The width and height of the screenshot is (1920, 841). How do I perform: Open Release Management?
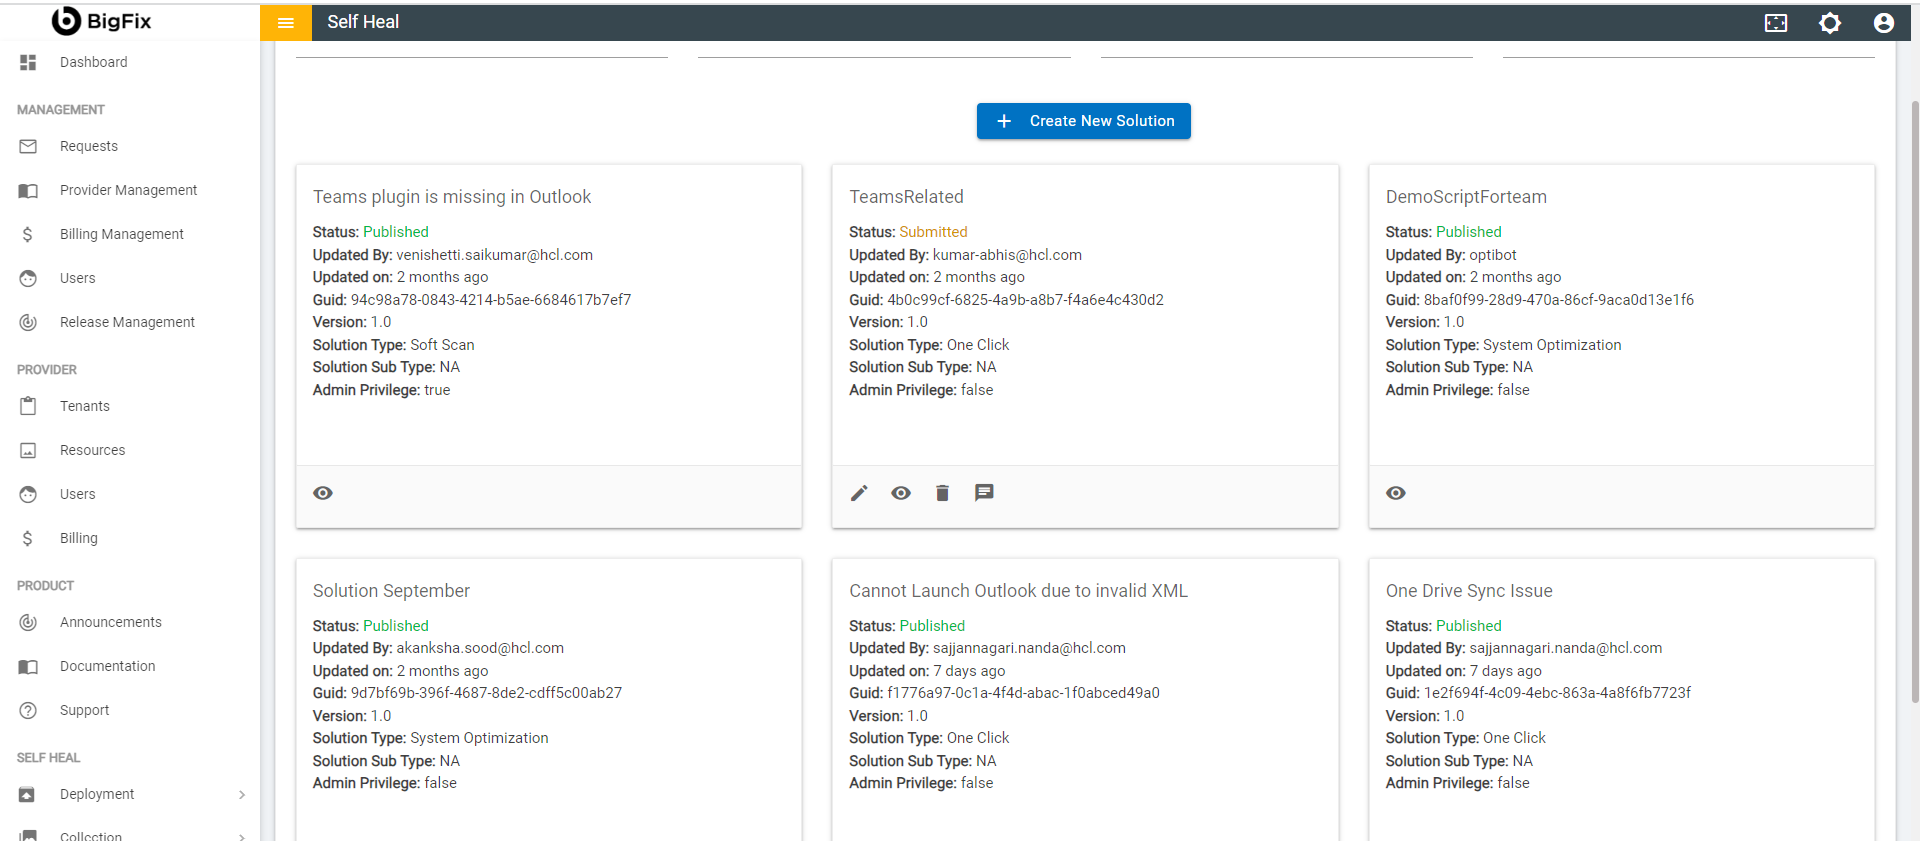point(130,322)
